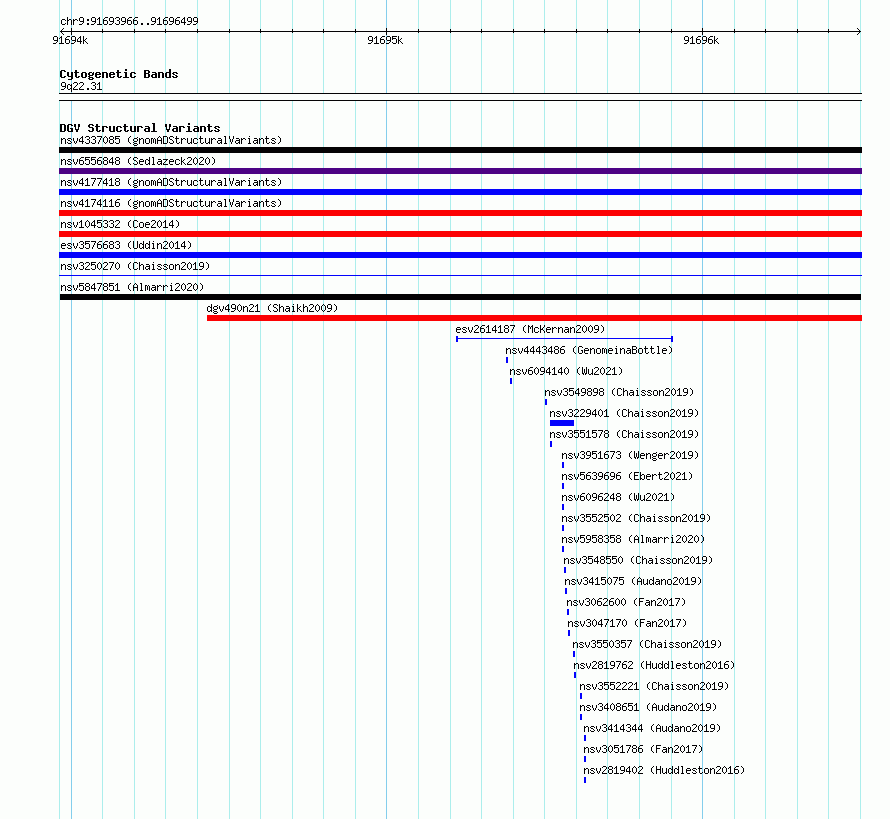890x819 pixels.
Task: Click the 91695k ruler label
Action: (385, 40)
